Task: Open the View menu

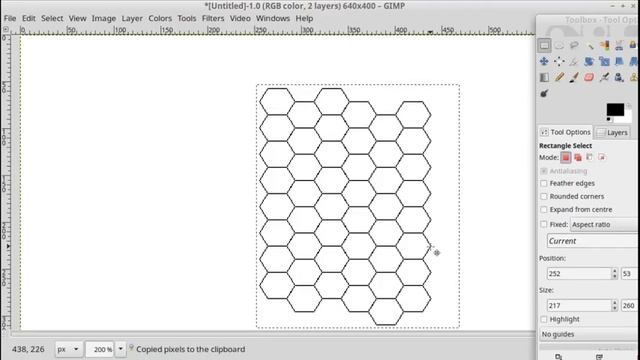Action: point(78,18)
